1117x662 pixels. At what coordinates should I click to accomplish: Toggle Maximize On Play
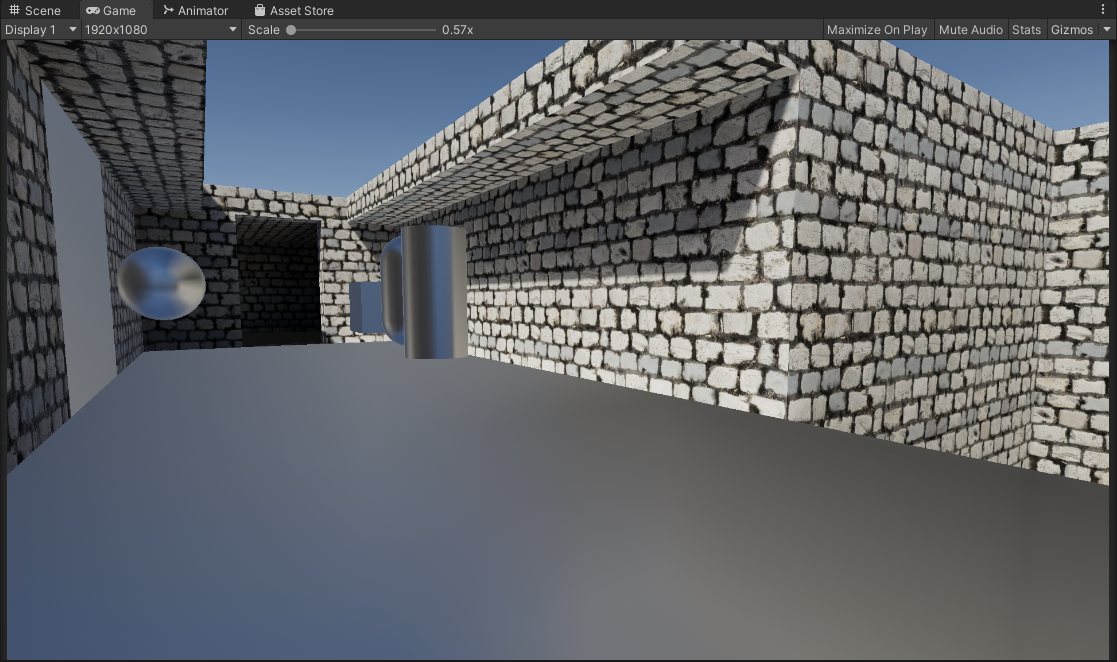876,29
